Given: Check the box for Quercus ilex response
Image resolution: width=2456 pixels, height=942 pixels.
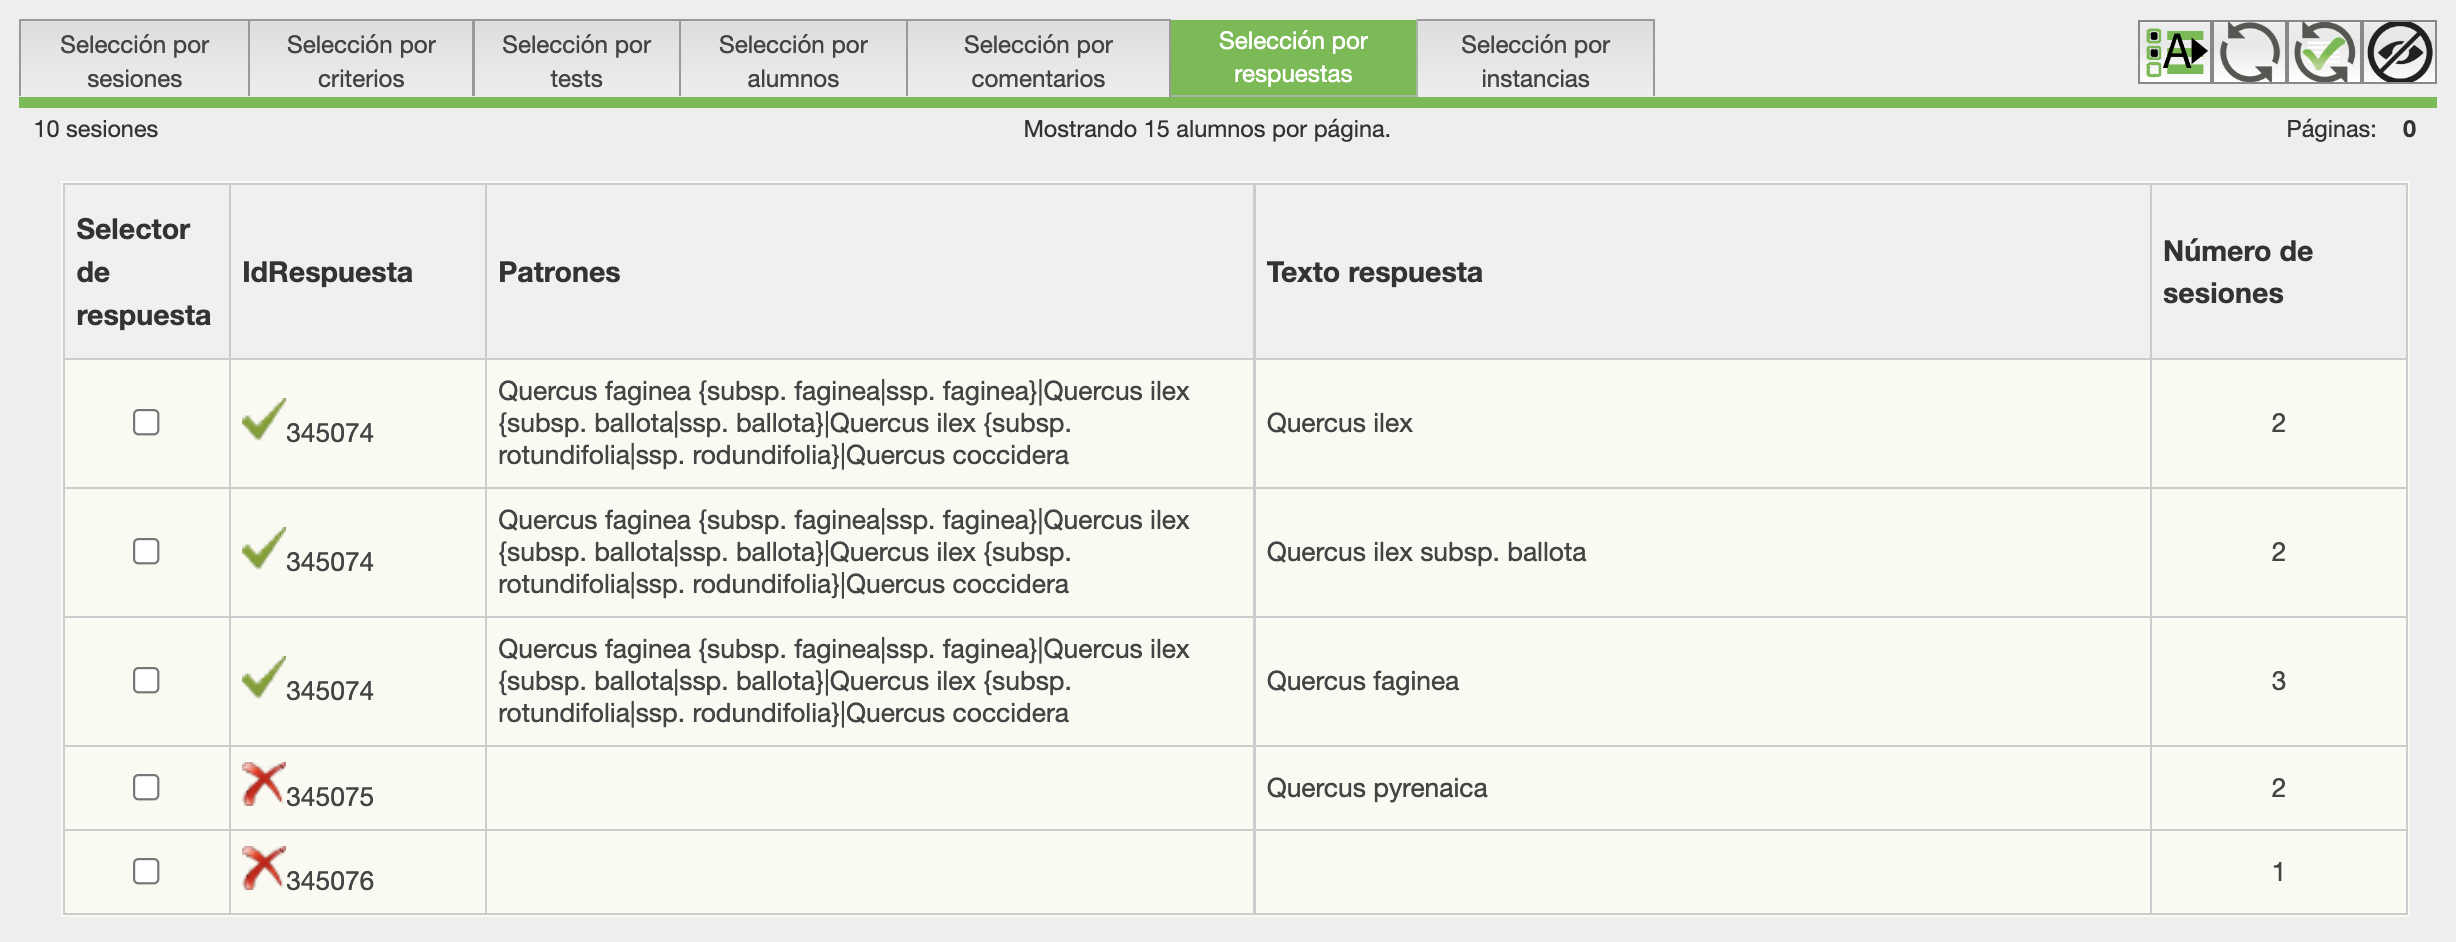Looking at the screenshot, I should pyautogui.click(x=146, y=423).
